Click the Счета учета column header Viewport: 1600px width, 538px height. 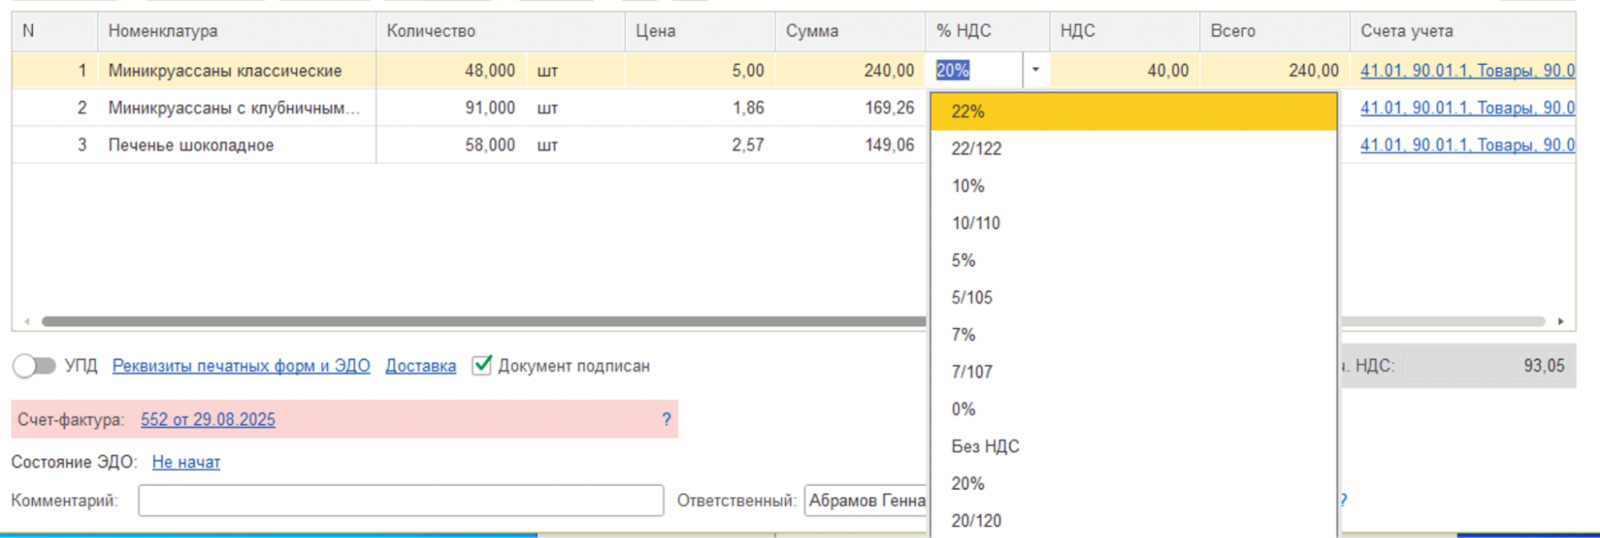1463,31
